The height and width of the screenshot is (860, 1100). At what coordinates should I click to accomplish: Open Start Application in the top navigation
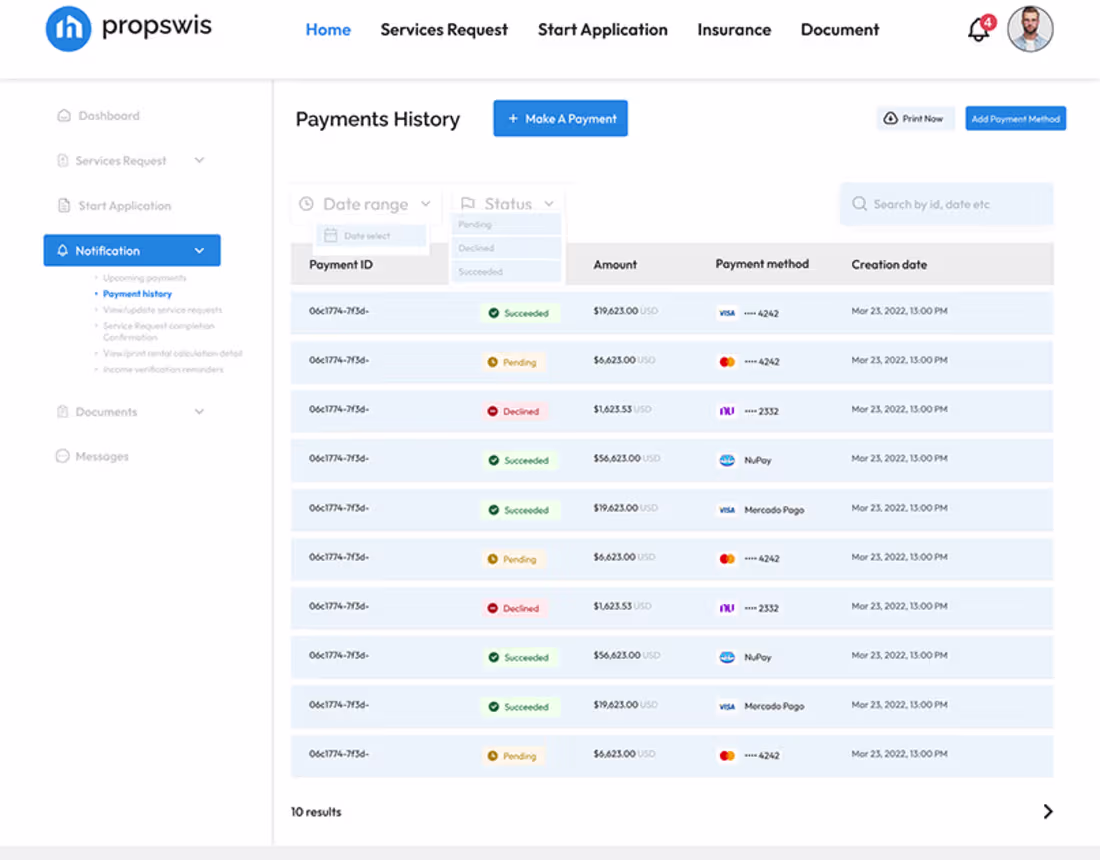tap(603, 29)
